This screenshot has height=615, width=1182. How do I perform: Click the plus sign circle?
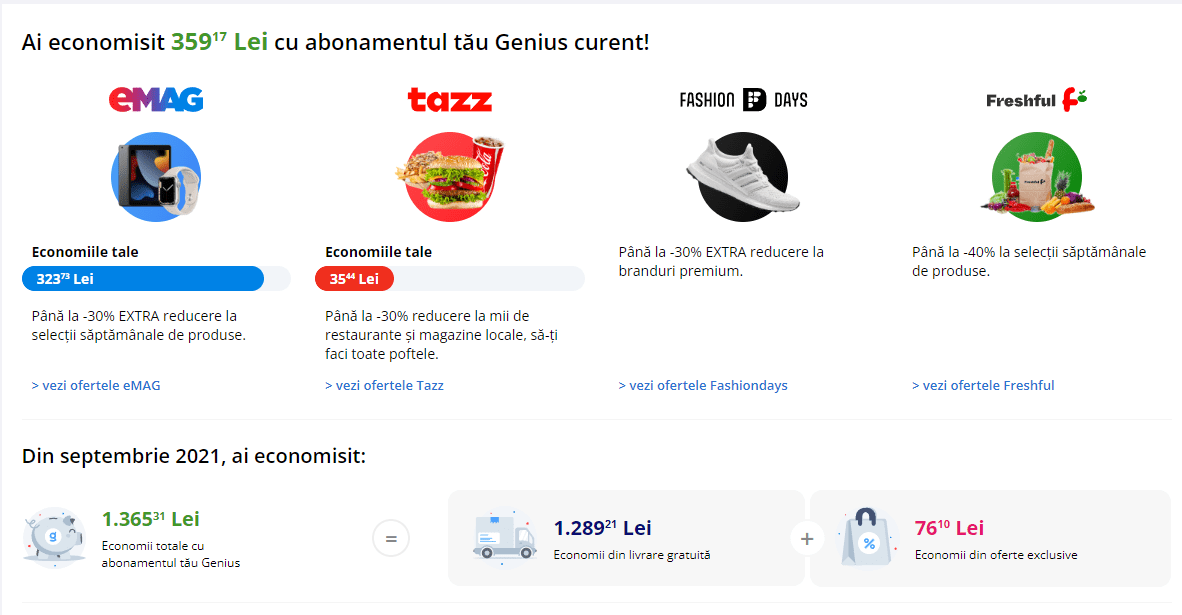click(807, 539)
